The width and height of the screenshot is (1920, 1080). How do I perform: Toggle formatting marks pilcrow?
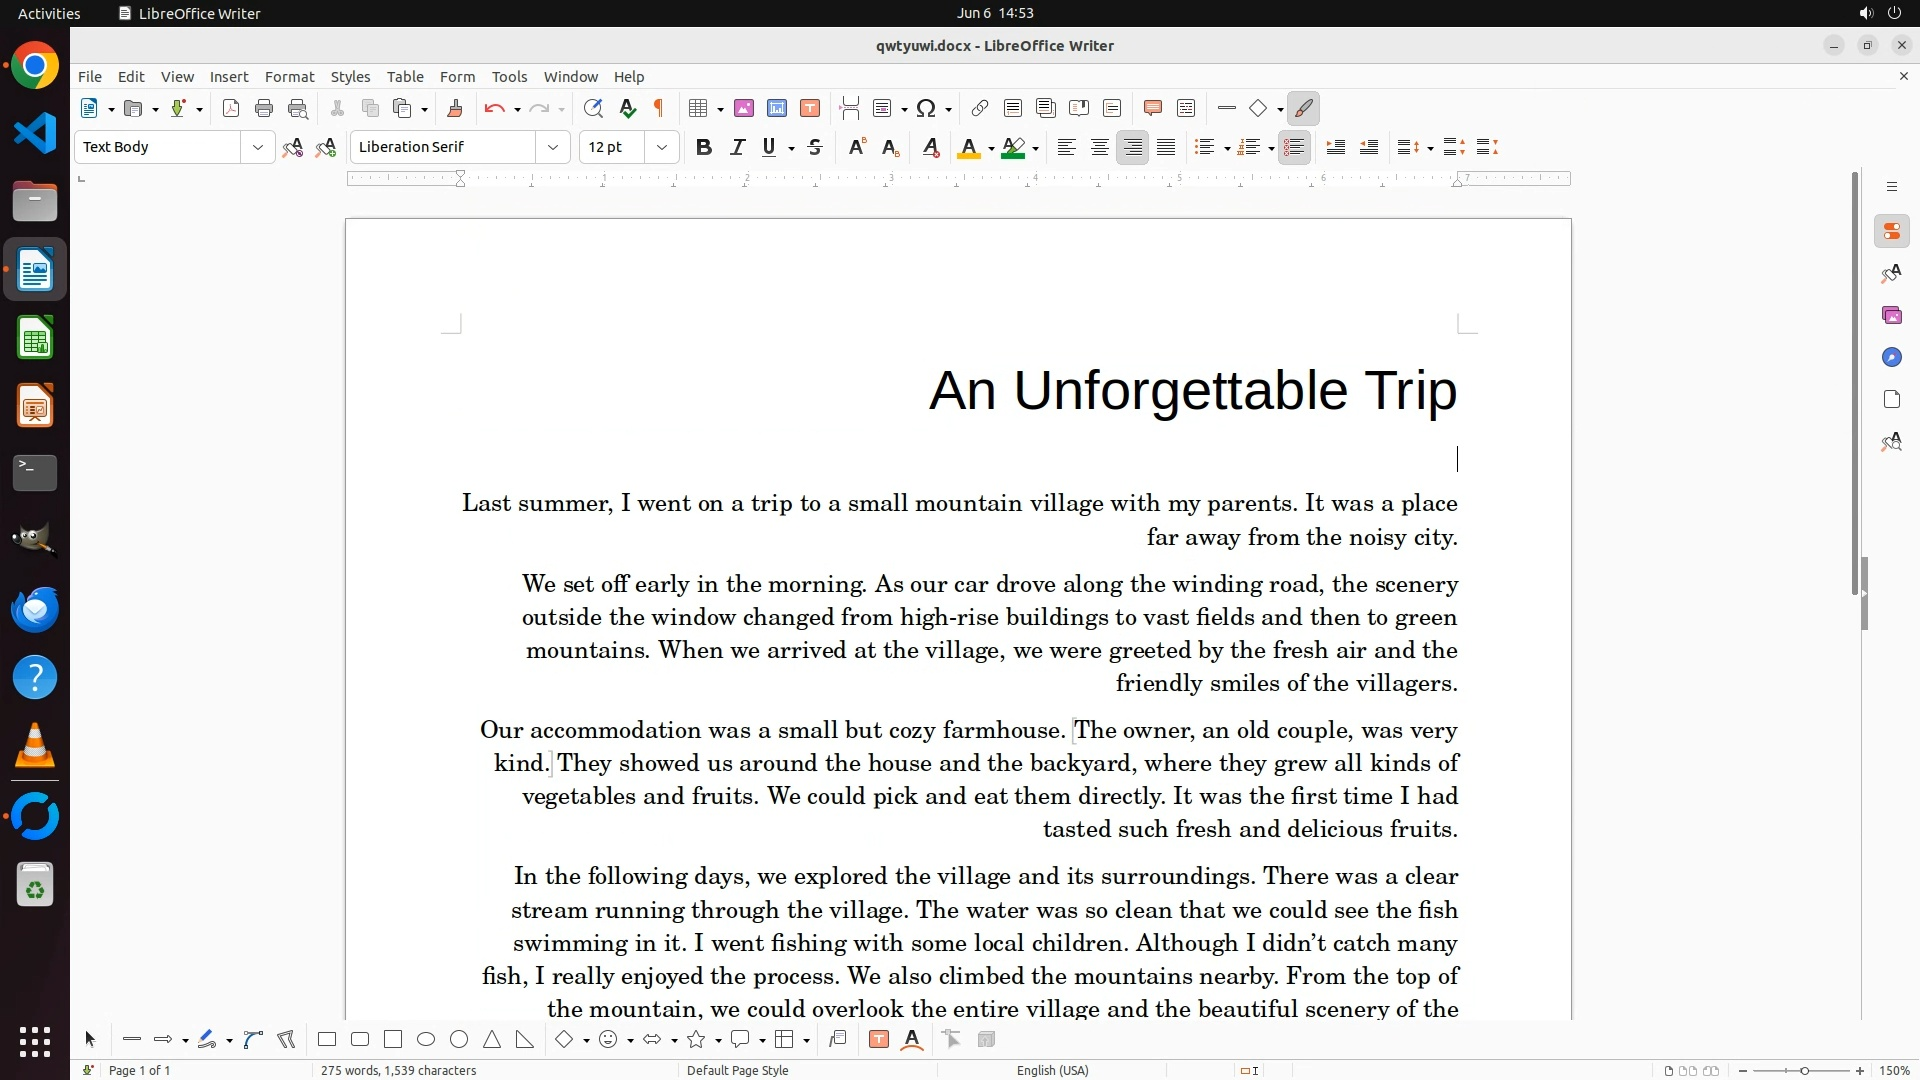click(659, 109)
